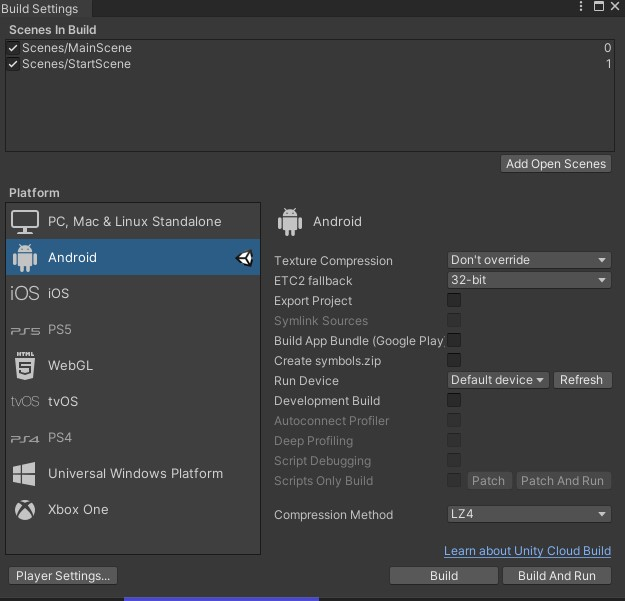
Task: Click the Android icon in settings header
Action: 290,222
